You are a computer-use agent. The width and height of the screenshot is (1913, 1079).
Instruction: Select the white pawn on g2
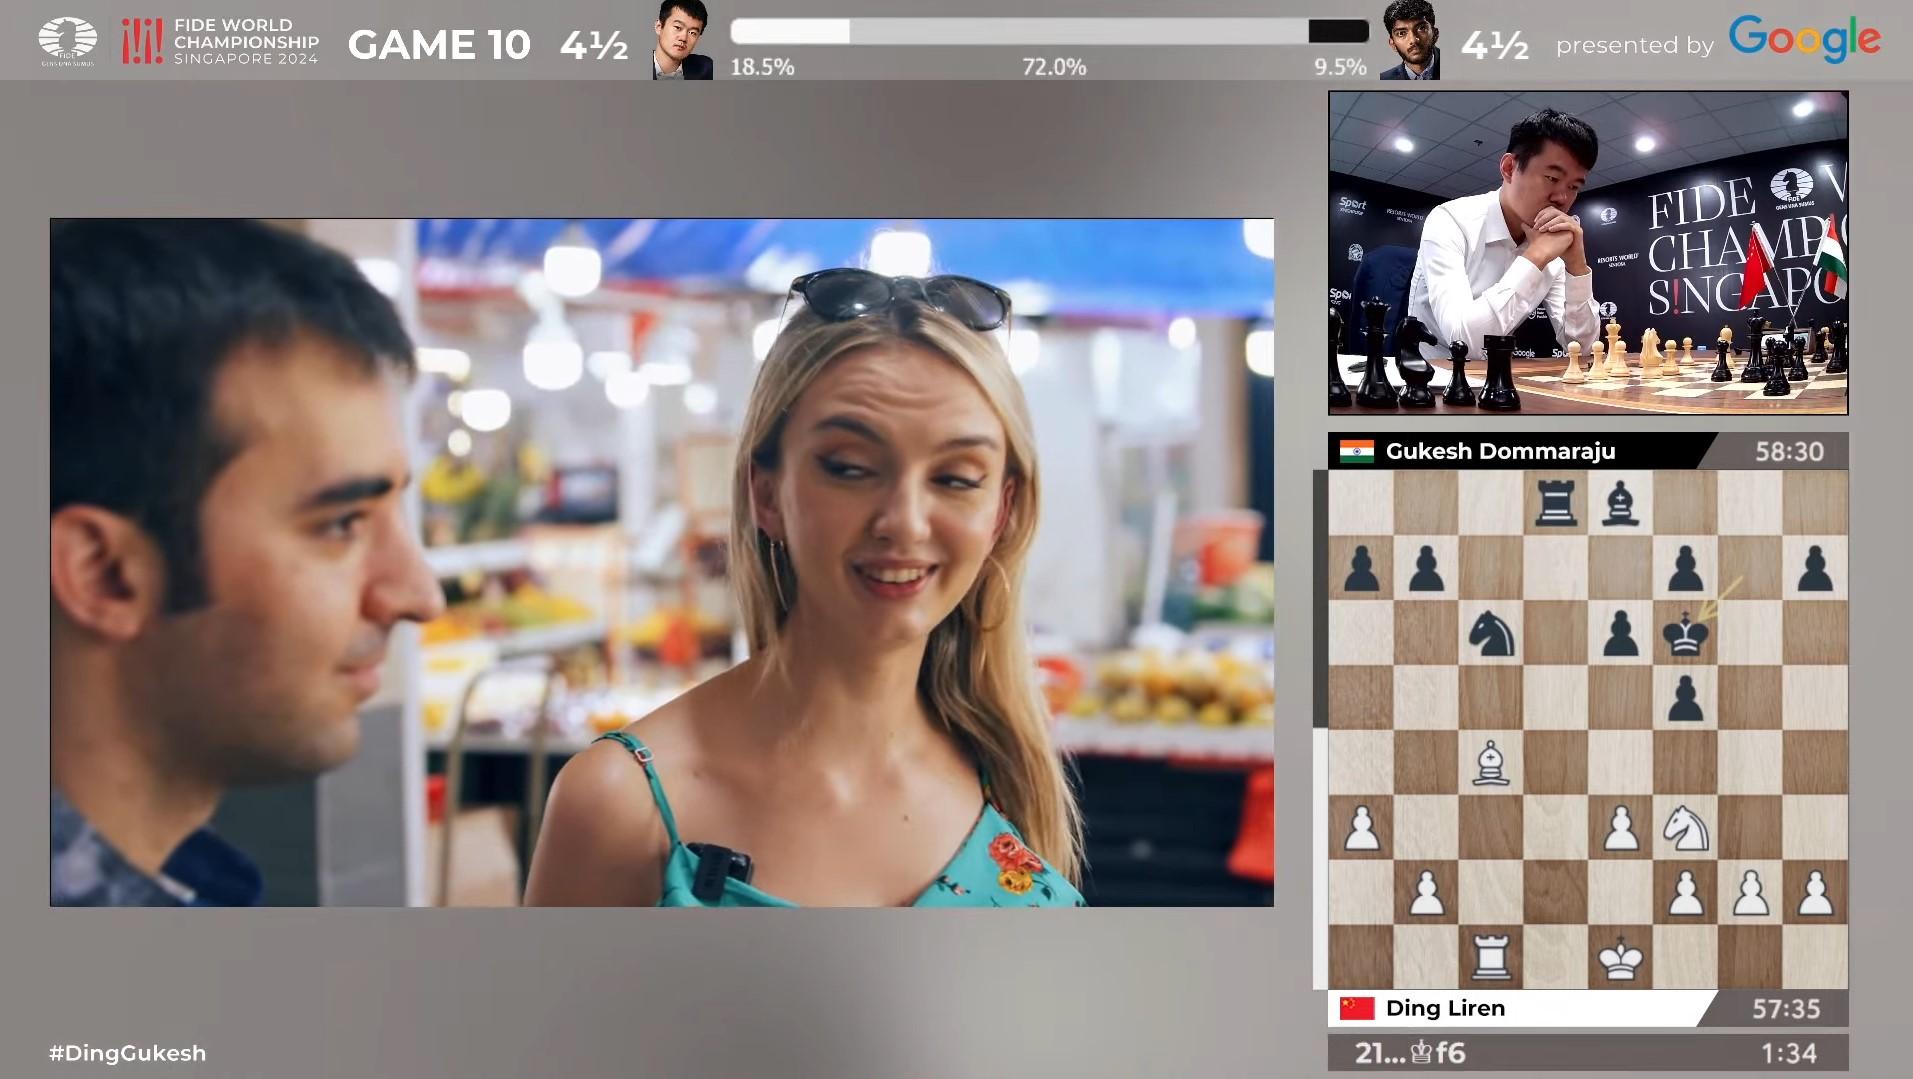[1750, 893]
